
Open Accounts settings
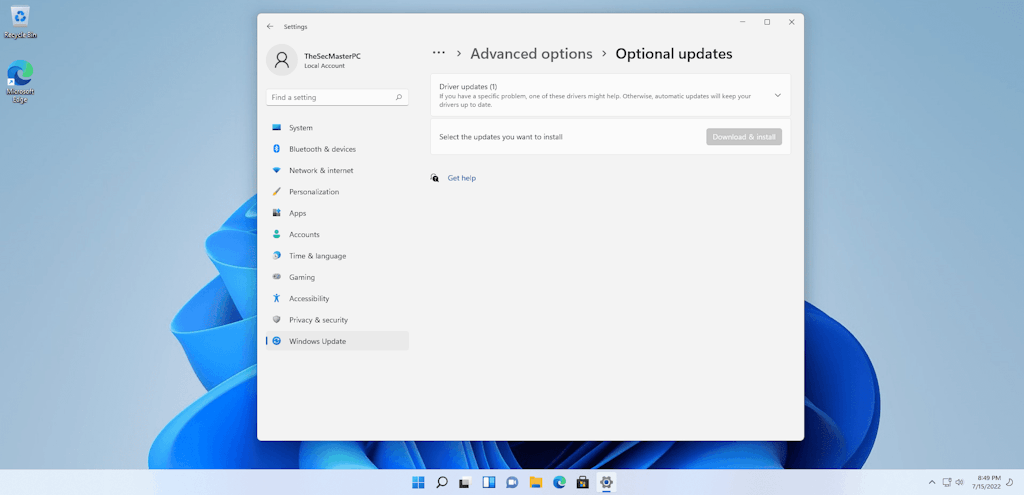coord(337,234)
